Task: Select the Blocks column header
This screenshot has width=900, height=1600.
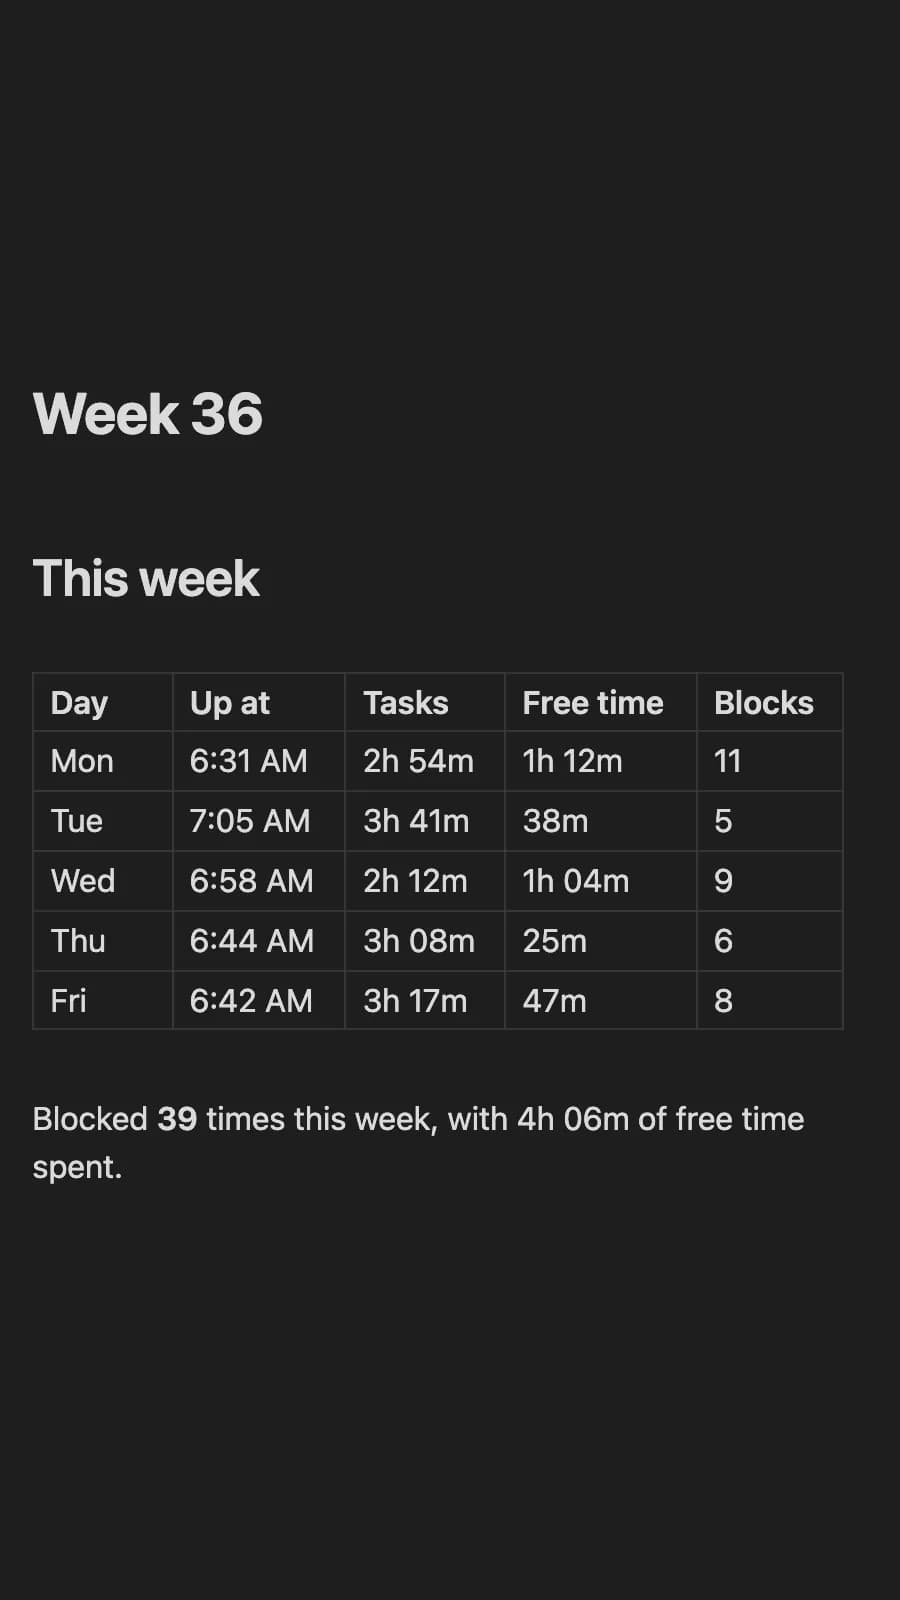Action: (770, 702)
